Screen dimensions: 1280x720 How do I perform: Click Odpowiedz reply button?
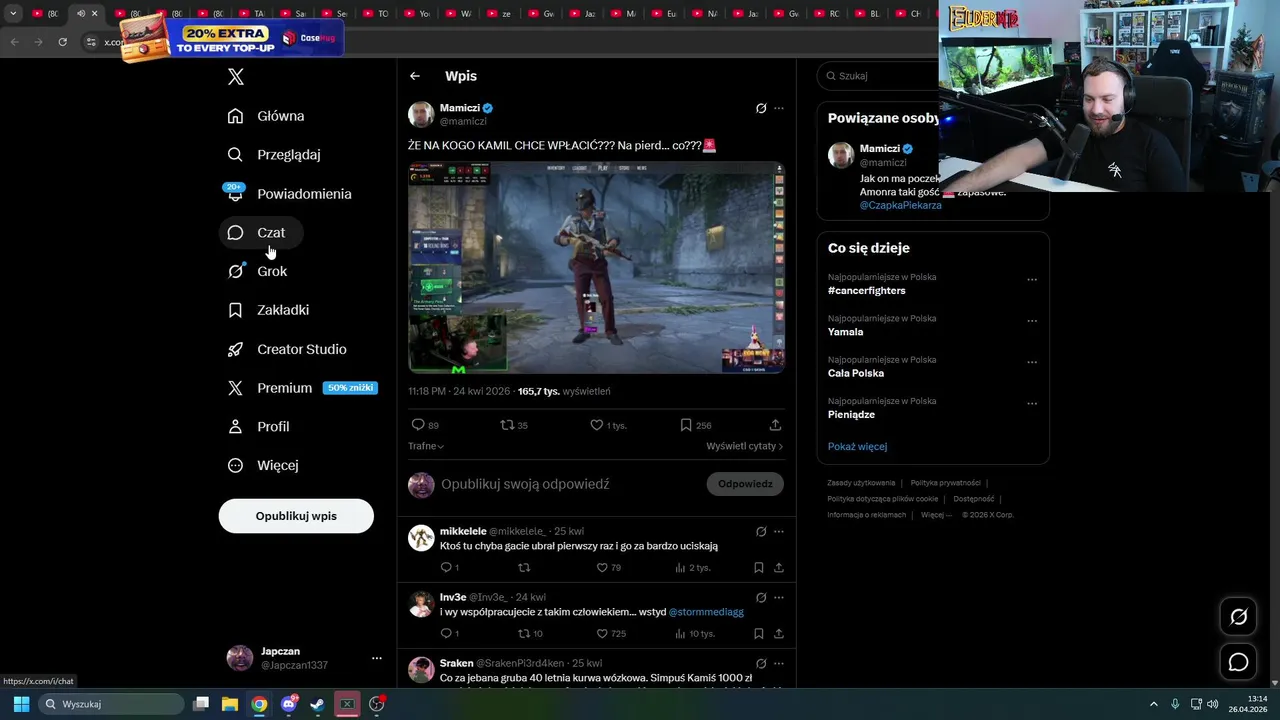point(745,484)
